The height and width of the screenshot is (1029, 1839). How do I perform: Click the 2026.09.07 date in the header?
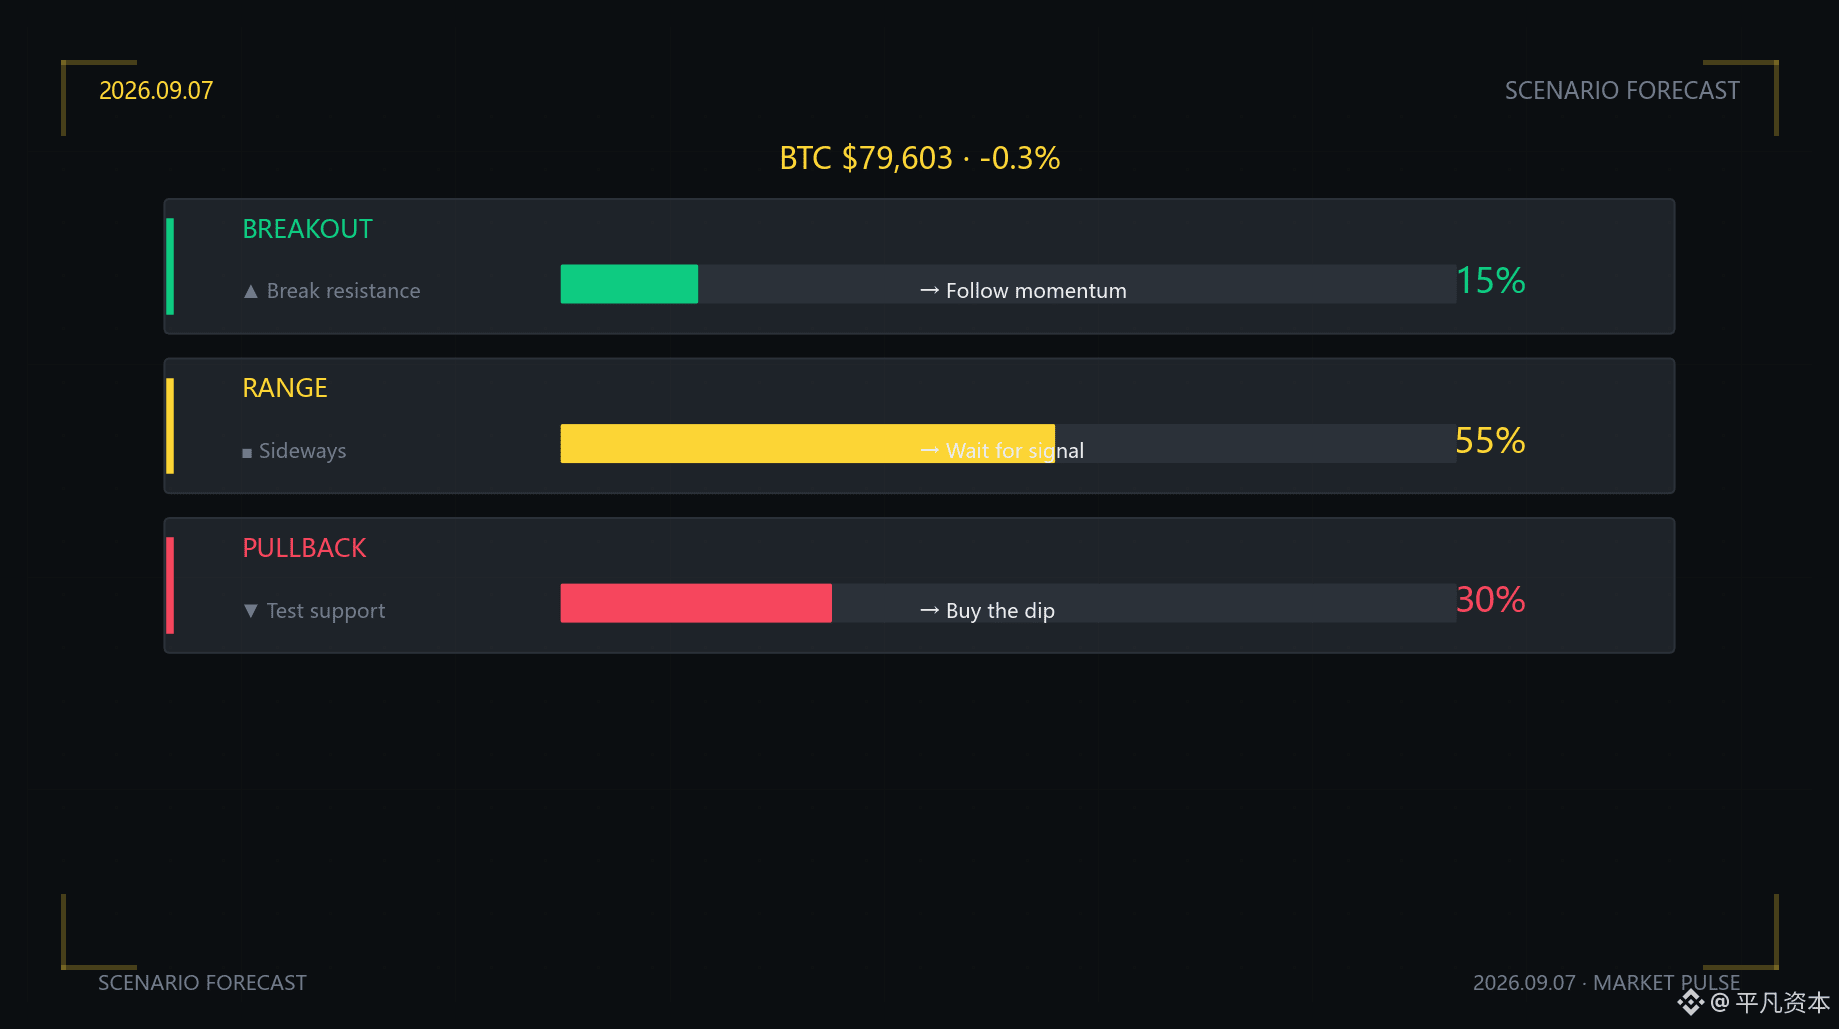pyautogui.click(x=156, y=90)
